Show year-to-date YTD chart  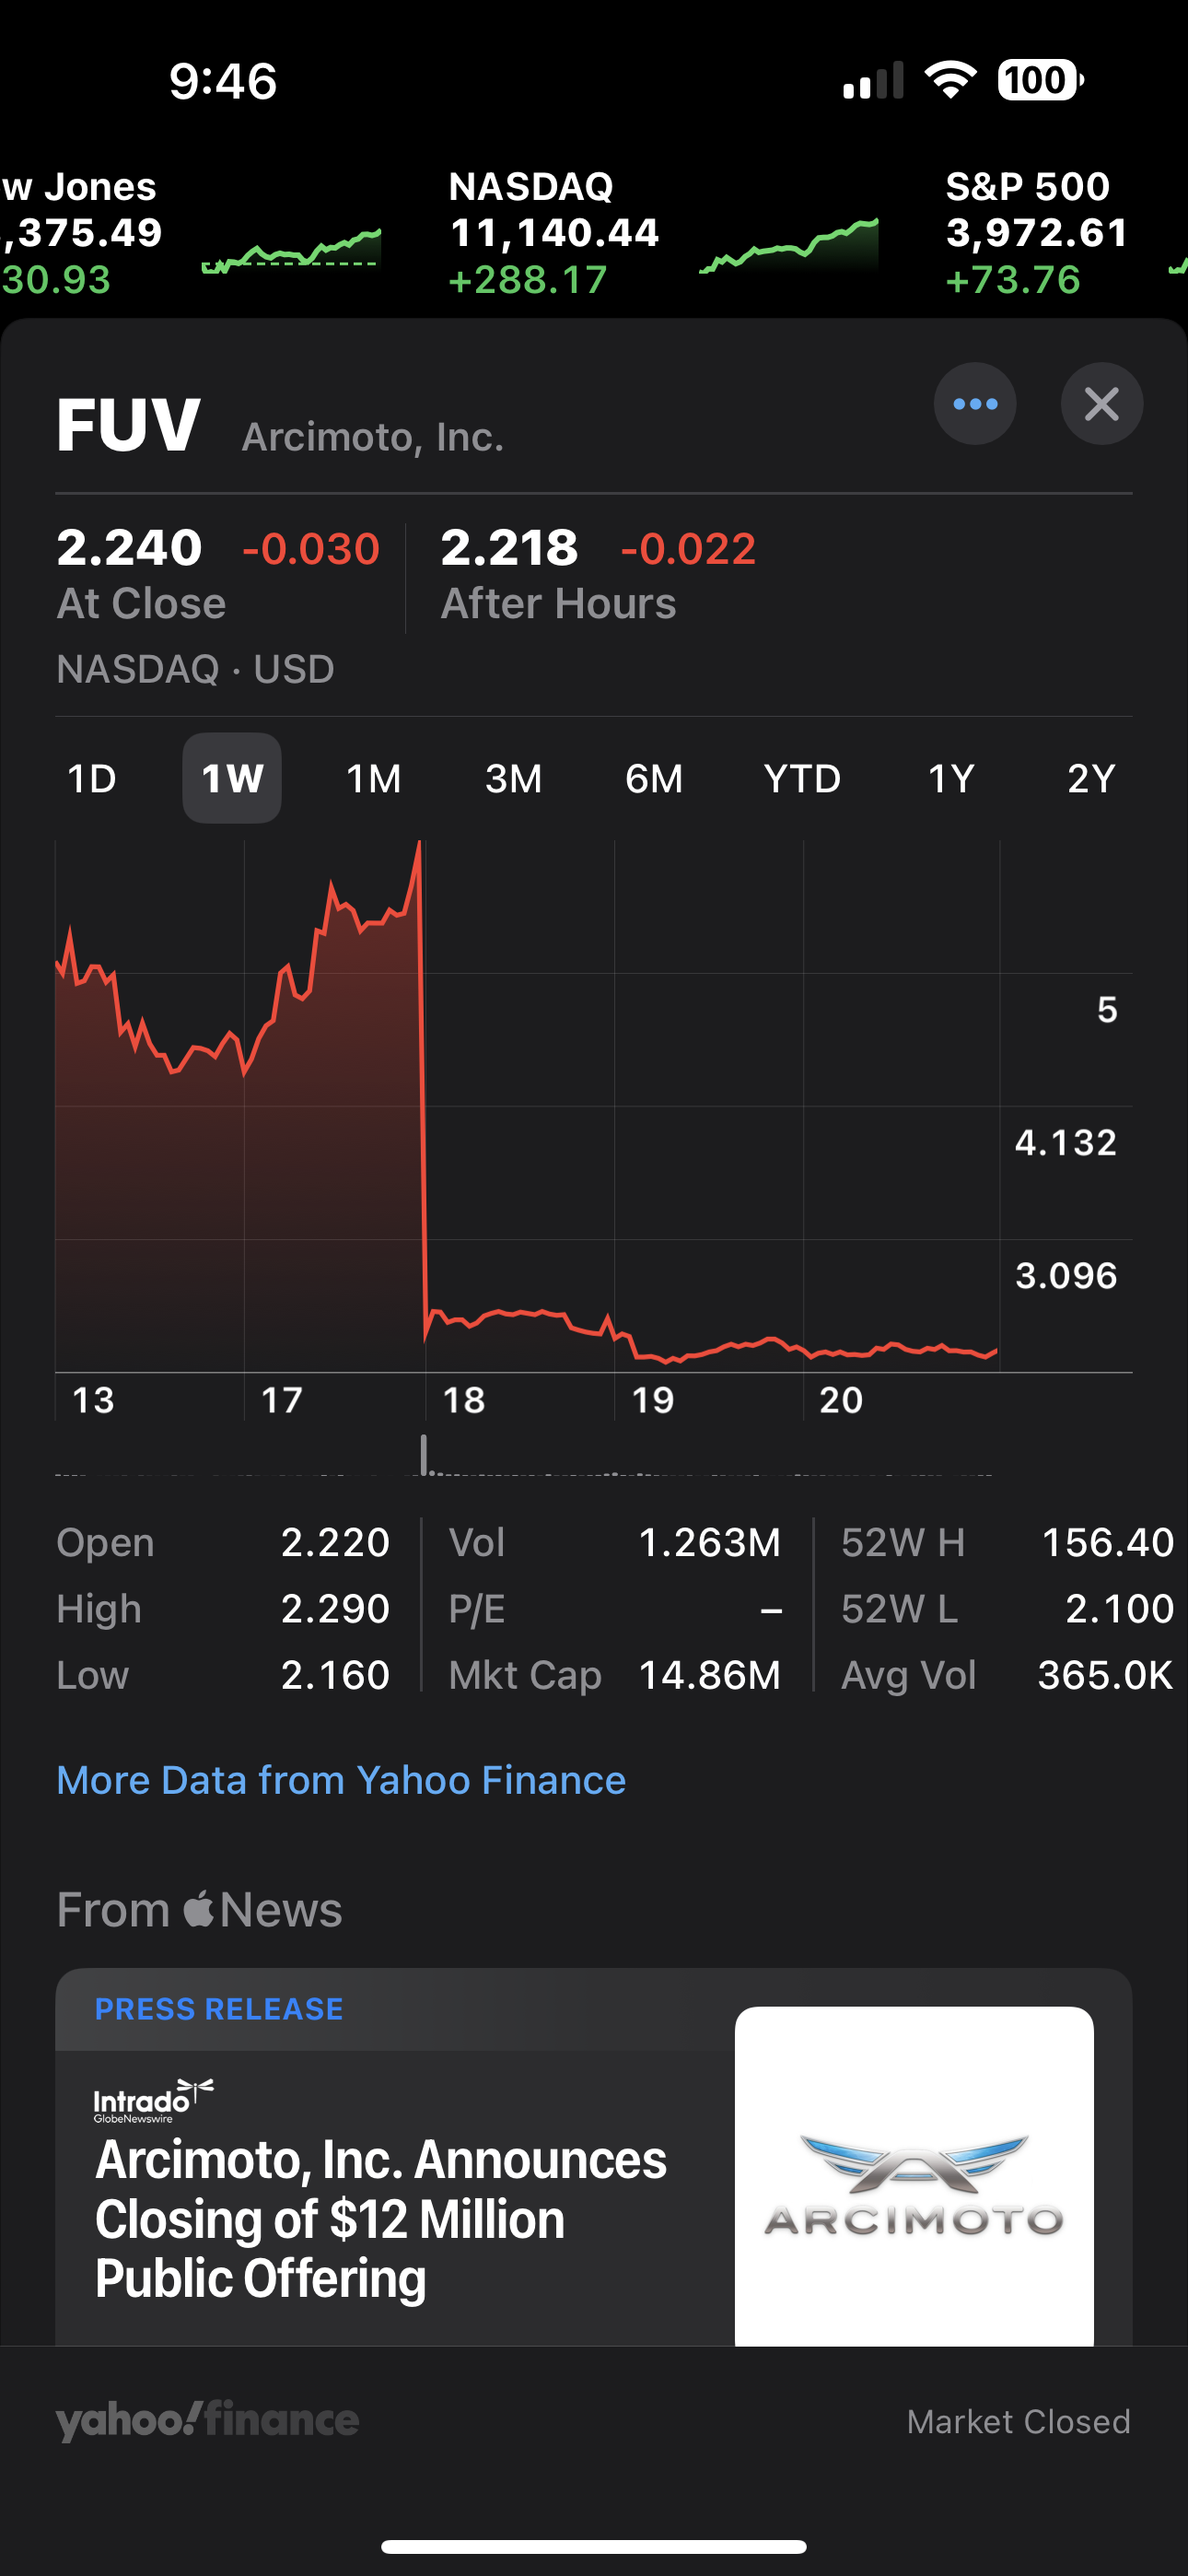point(802,779)
